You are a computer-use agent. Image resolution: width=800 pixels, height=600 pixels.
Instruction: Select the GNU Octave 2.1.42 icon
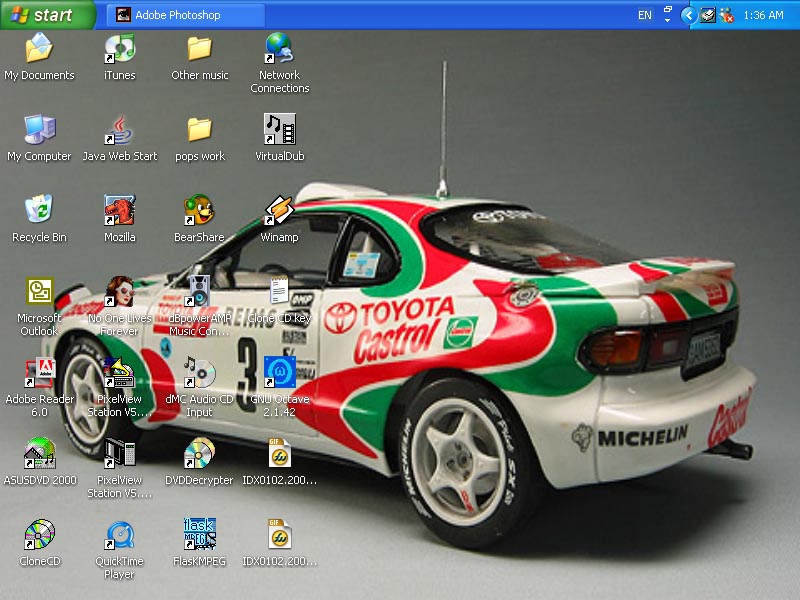279,373
